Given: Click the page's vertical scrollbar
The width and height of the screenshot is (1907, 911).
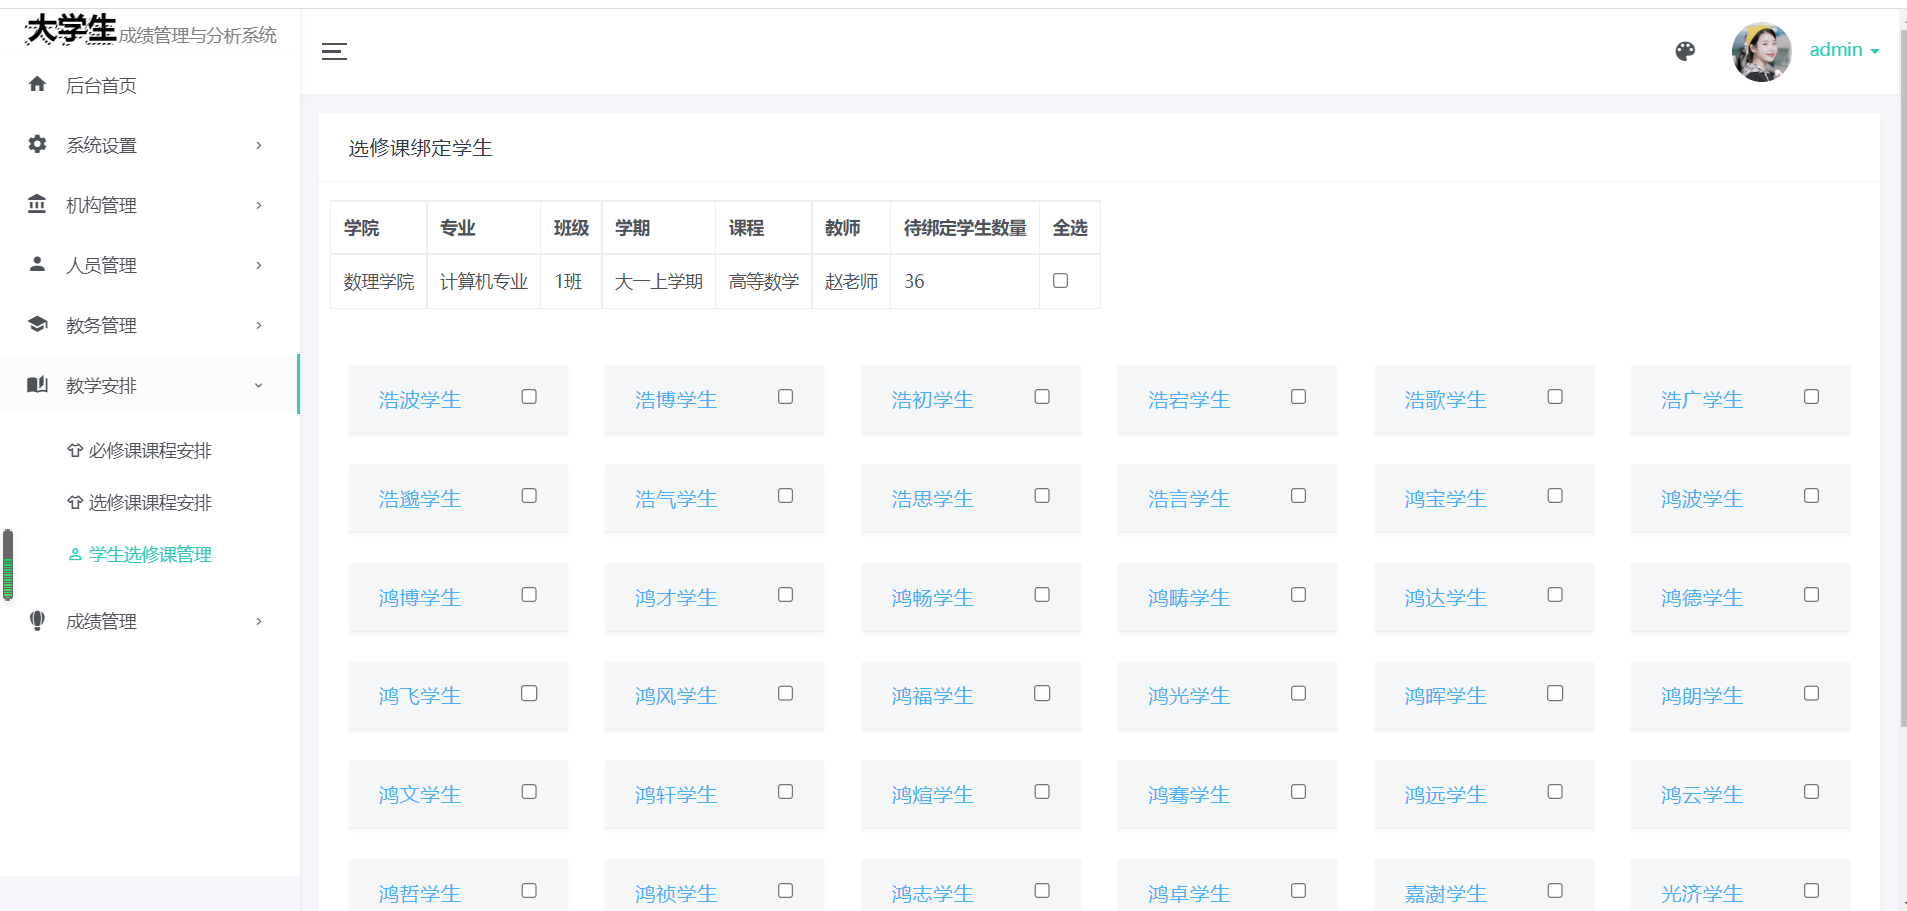Looking at the screenshot, I should 1903,380.
